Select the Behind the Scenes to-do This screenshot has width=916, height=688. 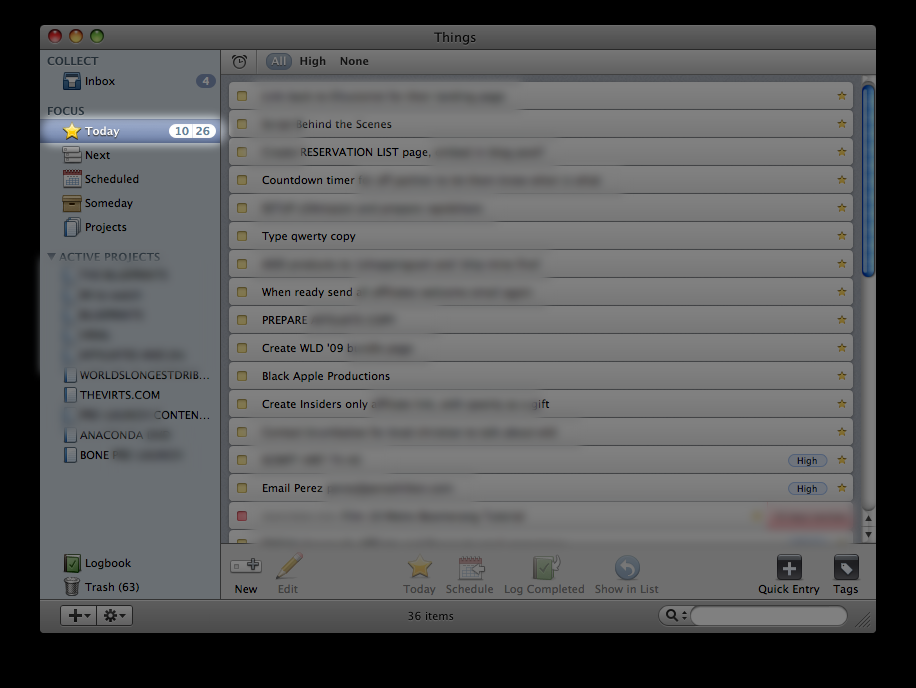[x=541, y=124]
